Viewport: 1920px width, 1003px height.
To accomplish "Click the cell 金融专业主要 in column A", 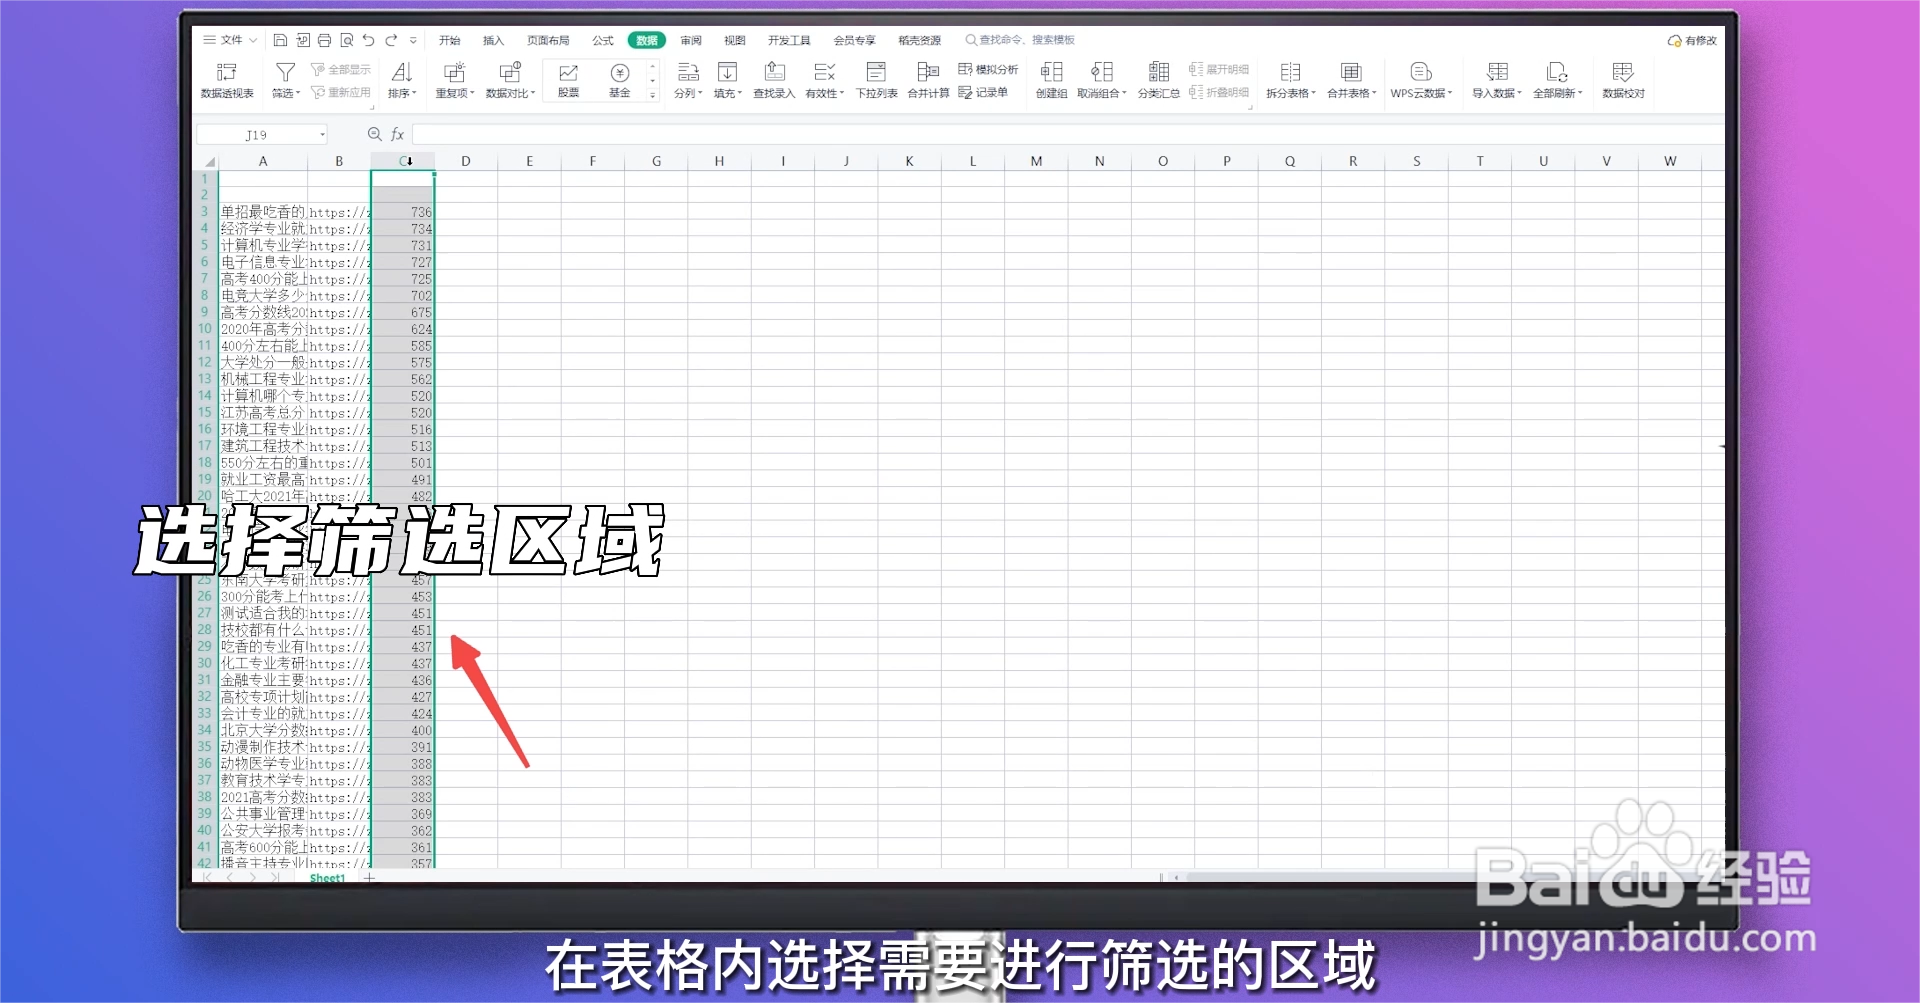I will 263,680.
